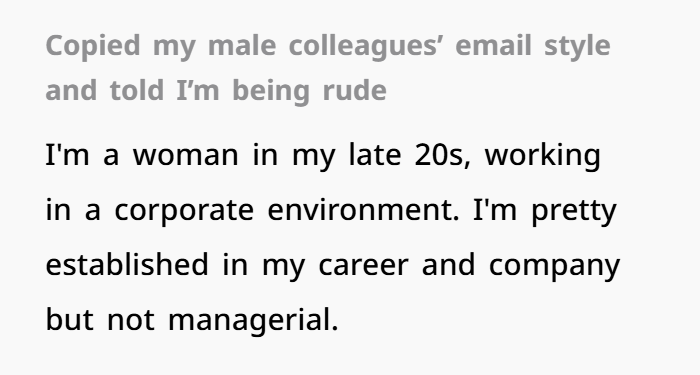Click the word "working" in the first body line
700x375 pixels.
pos(542,155)
